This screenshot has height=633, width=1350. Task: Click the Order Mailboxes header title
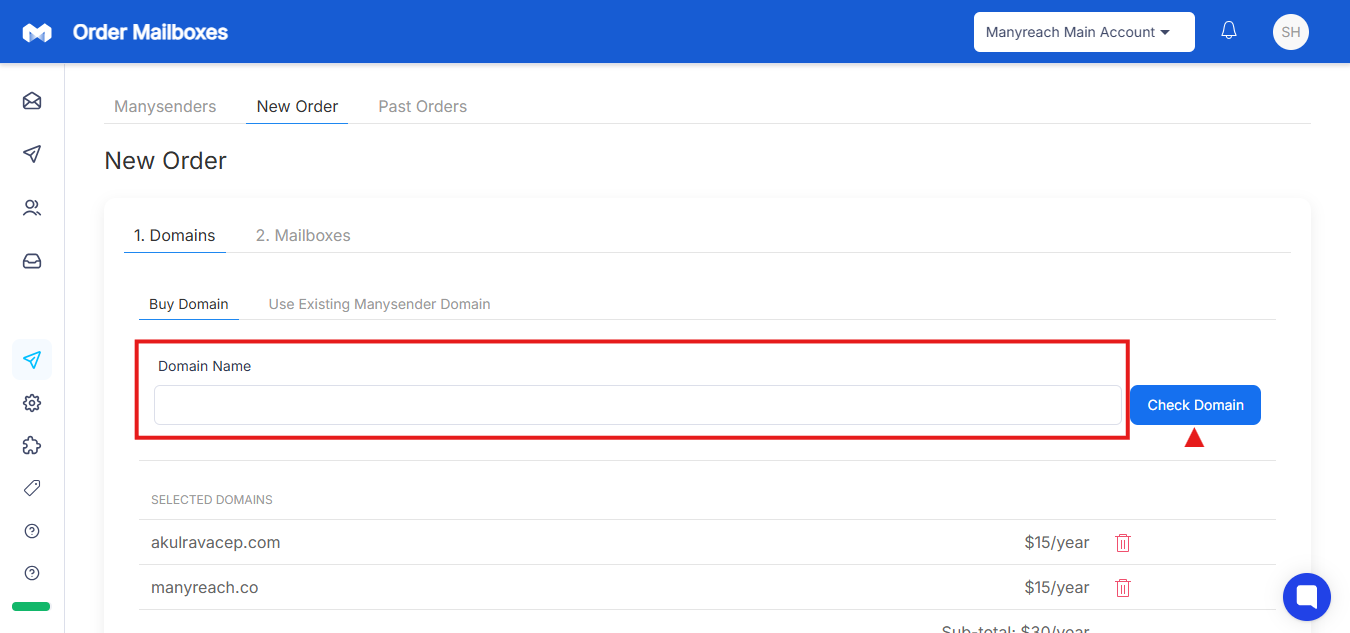tap(150, 32)
